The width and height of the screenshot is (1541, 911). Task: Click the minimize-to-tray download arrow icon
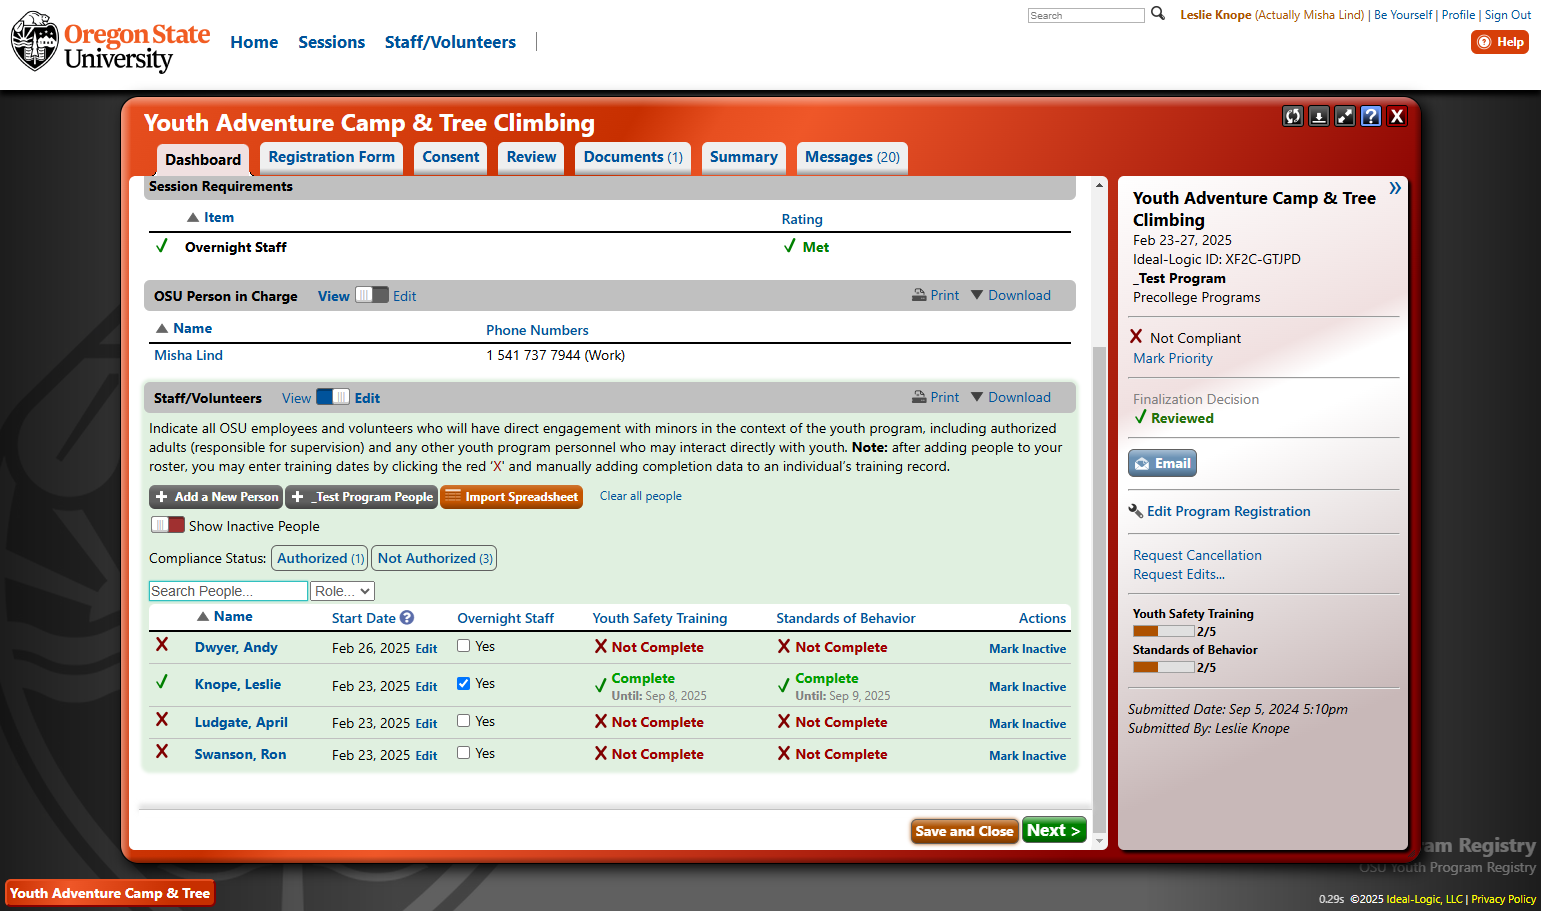pyautogui.click(x=1319, y=116)
